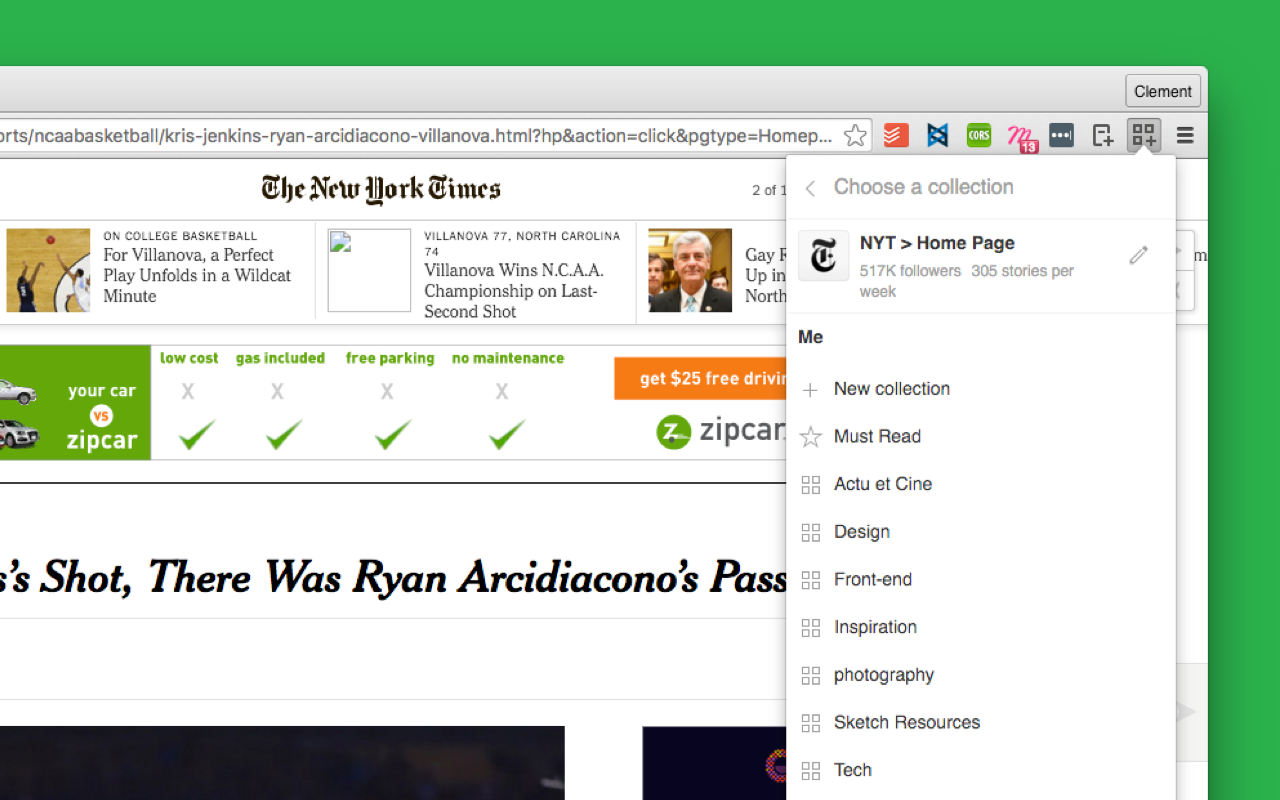This screenshot has height=800, width=1280.
Task: Click the add-page extension icon
Action: tap(1103, 135)
